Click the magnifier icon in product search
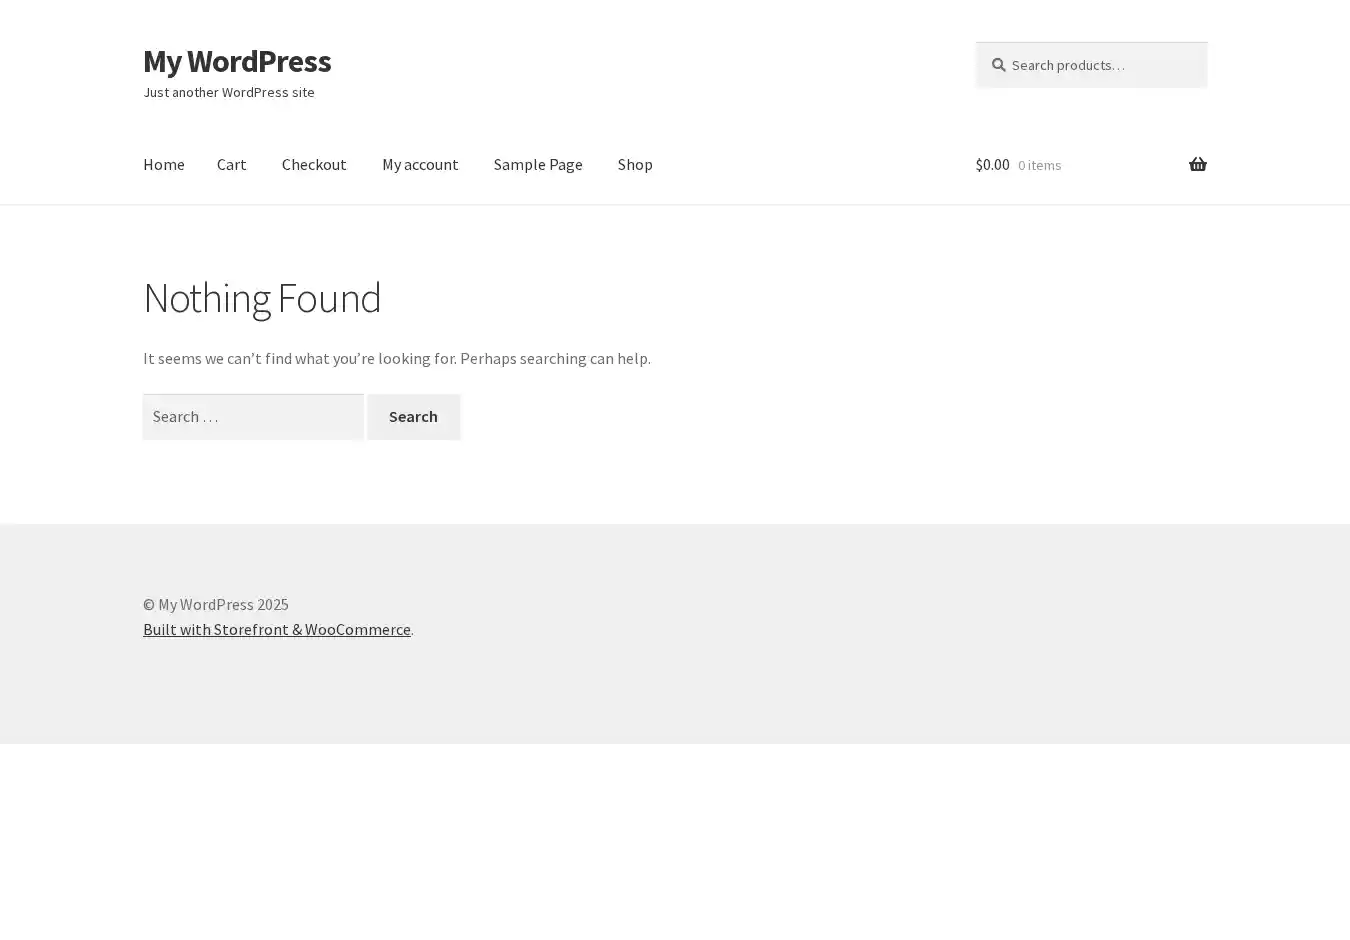1350x940 pixels. (998, 65)
